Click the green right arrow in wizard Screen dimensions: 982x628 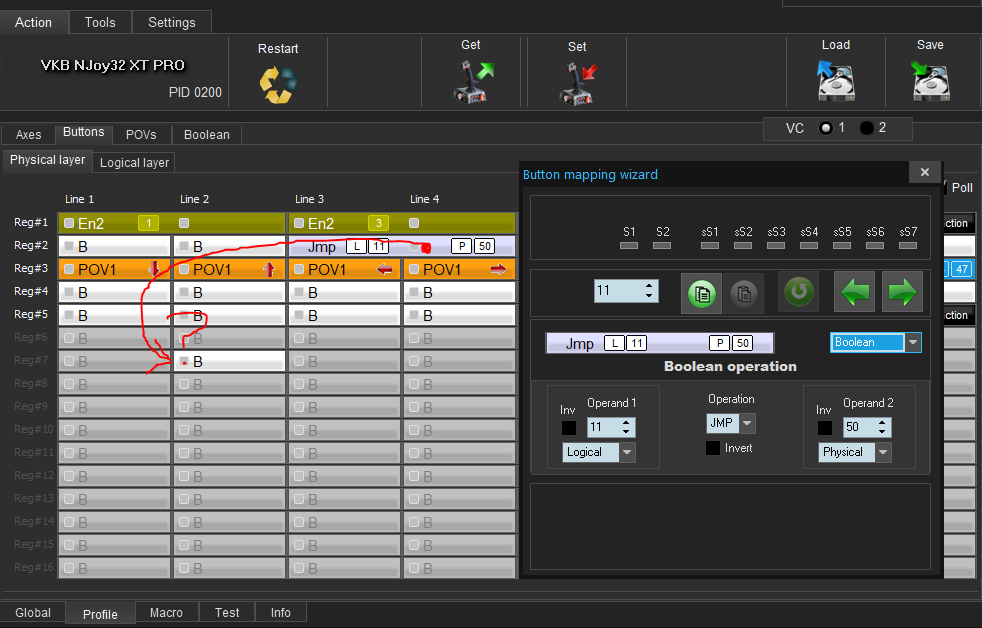(x=902, y=292)
